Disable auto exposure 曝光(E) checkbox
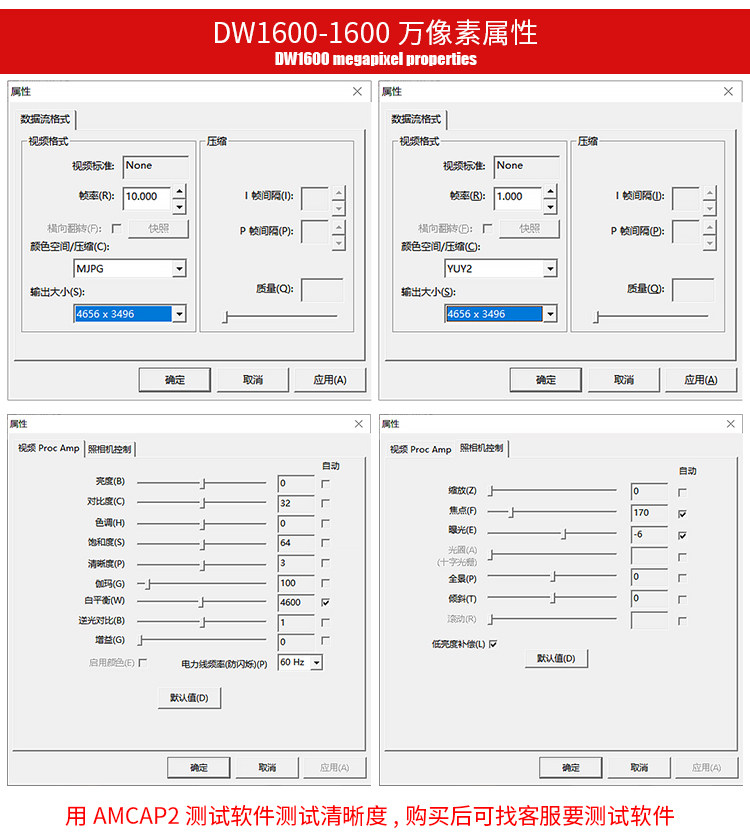 coord(682,535)
